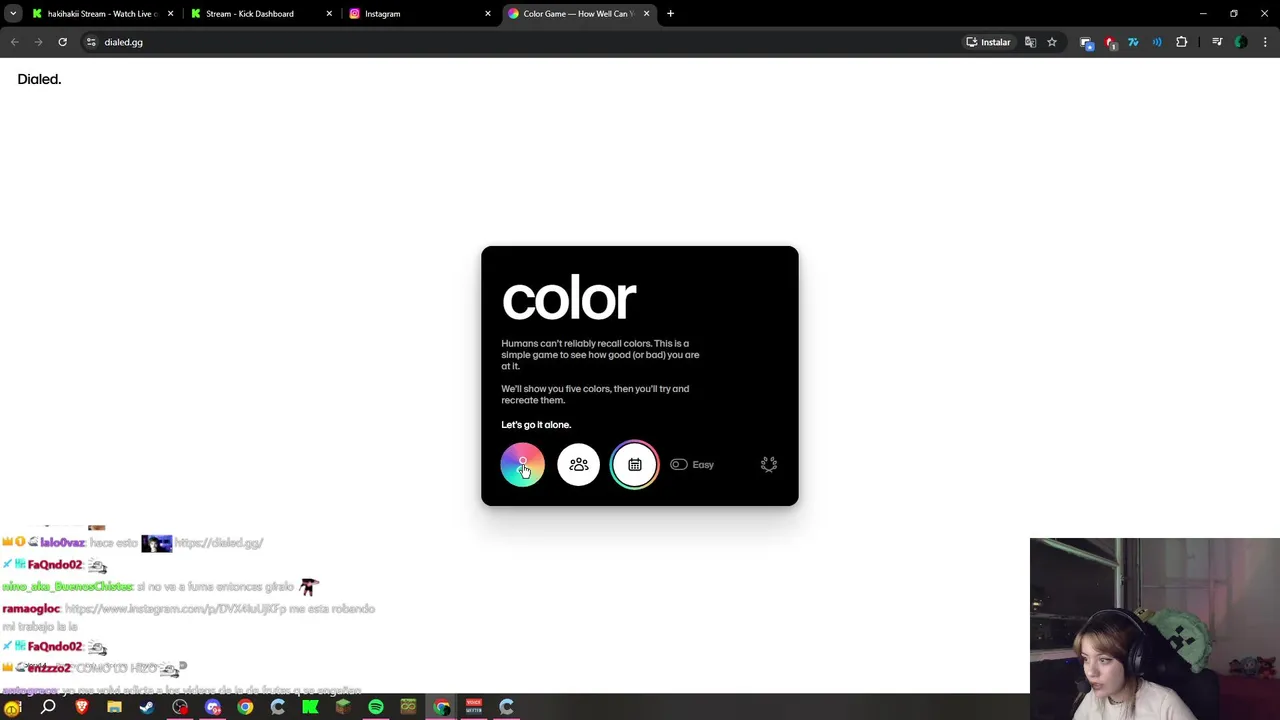
Task: Launch Brave browser from taskbar
Action: [x=82, y=708]
